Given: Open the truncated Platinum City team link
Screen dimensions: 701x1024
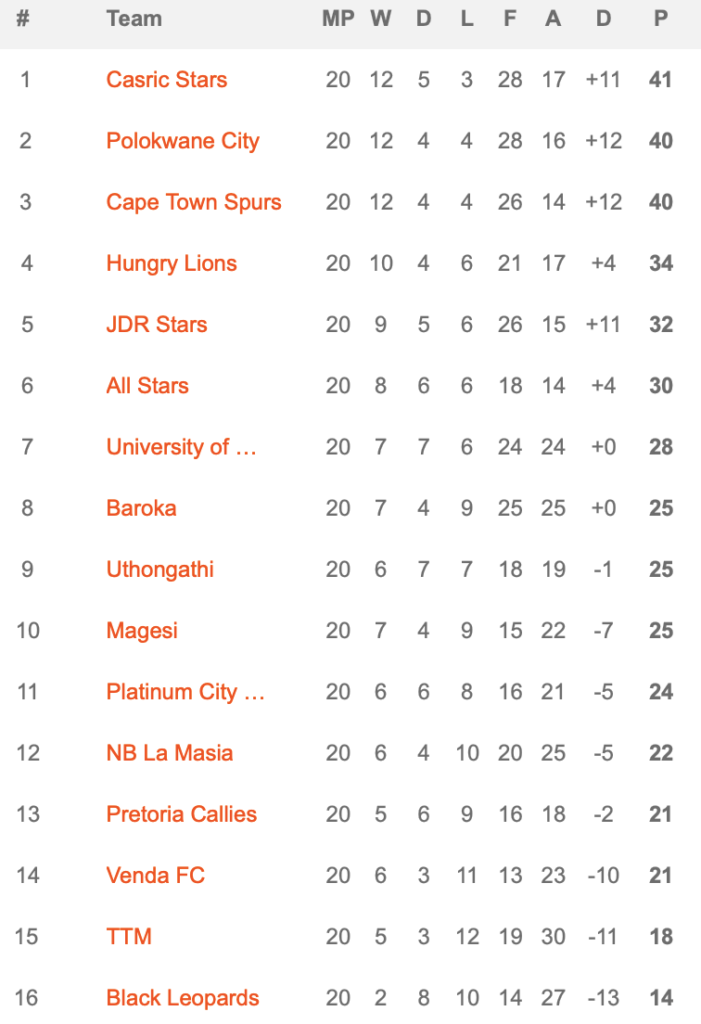Looking at the screenshot, I should point(185,692).
